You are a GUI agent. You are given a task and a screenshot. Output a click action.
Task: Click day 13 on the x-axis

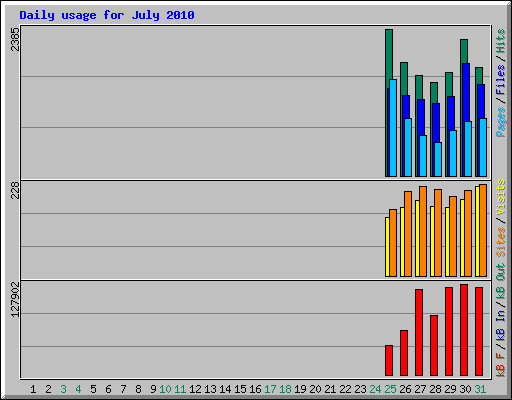(x=210, y=389)
